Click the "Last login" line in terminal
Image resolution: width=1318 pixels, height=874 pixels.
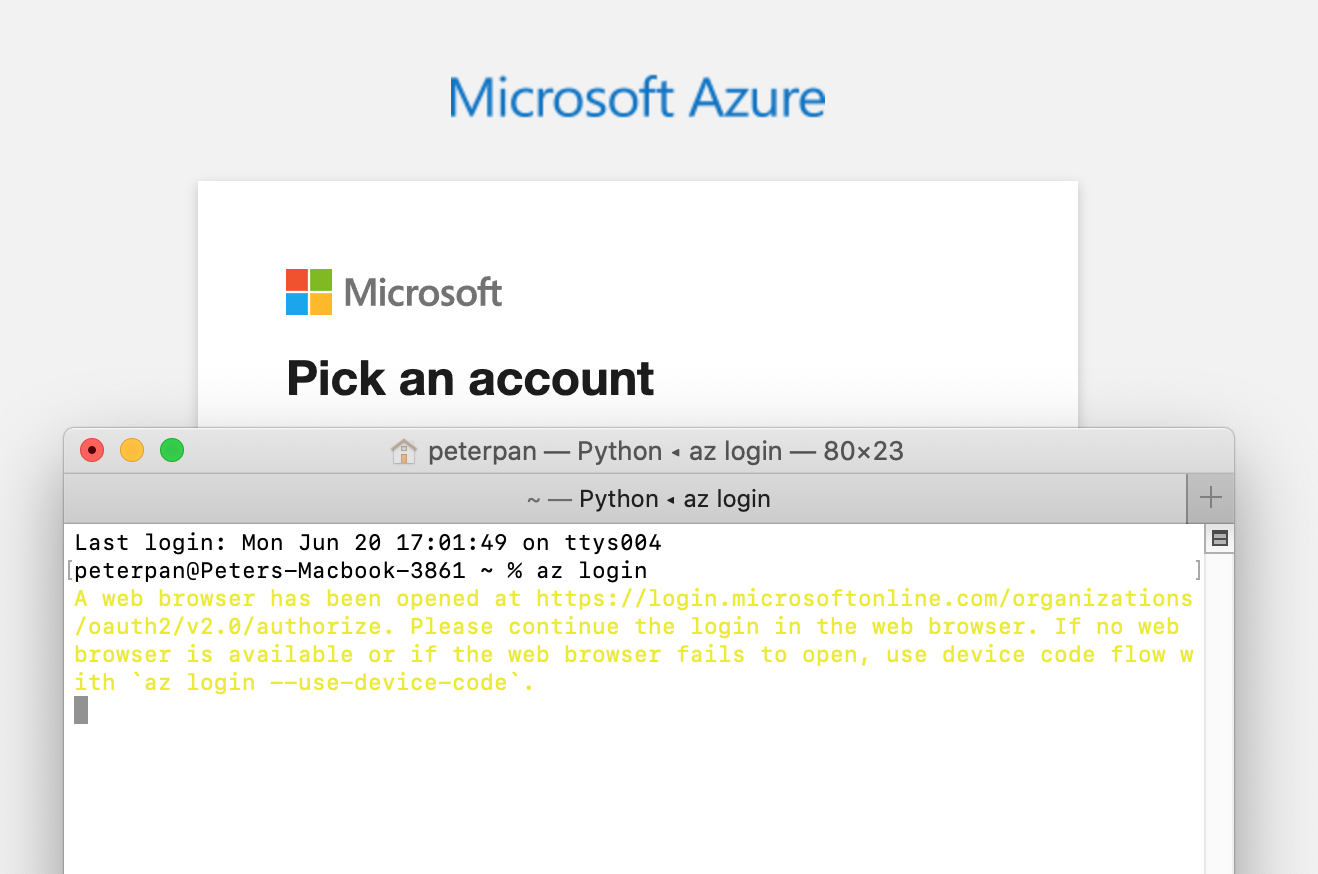pos(368,543)
